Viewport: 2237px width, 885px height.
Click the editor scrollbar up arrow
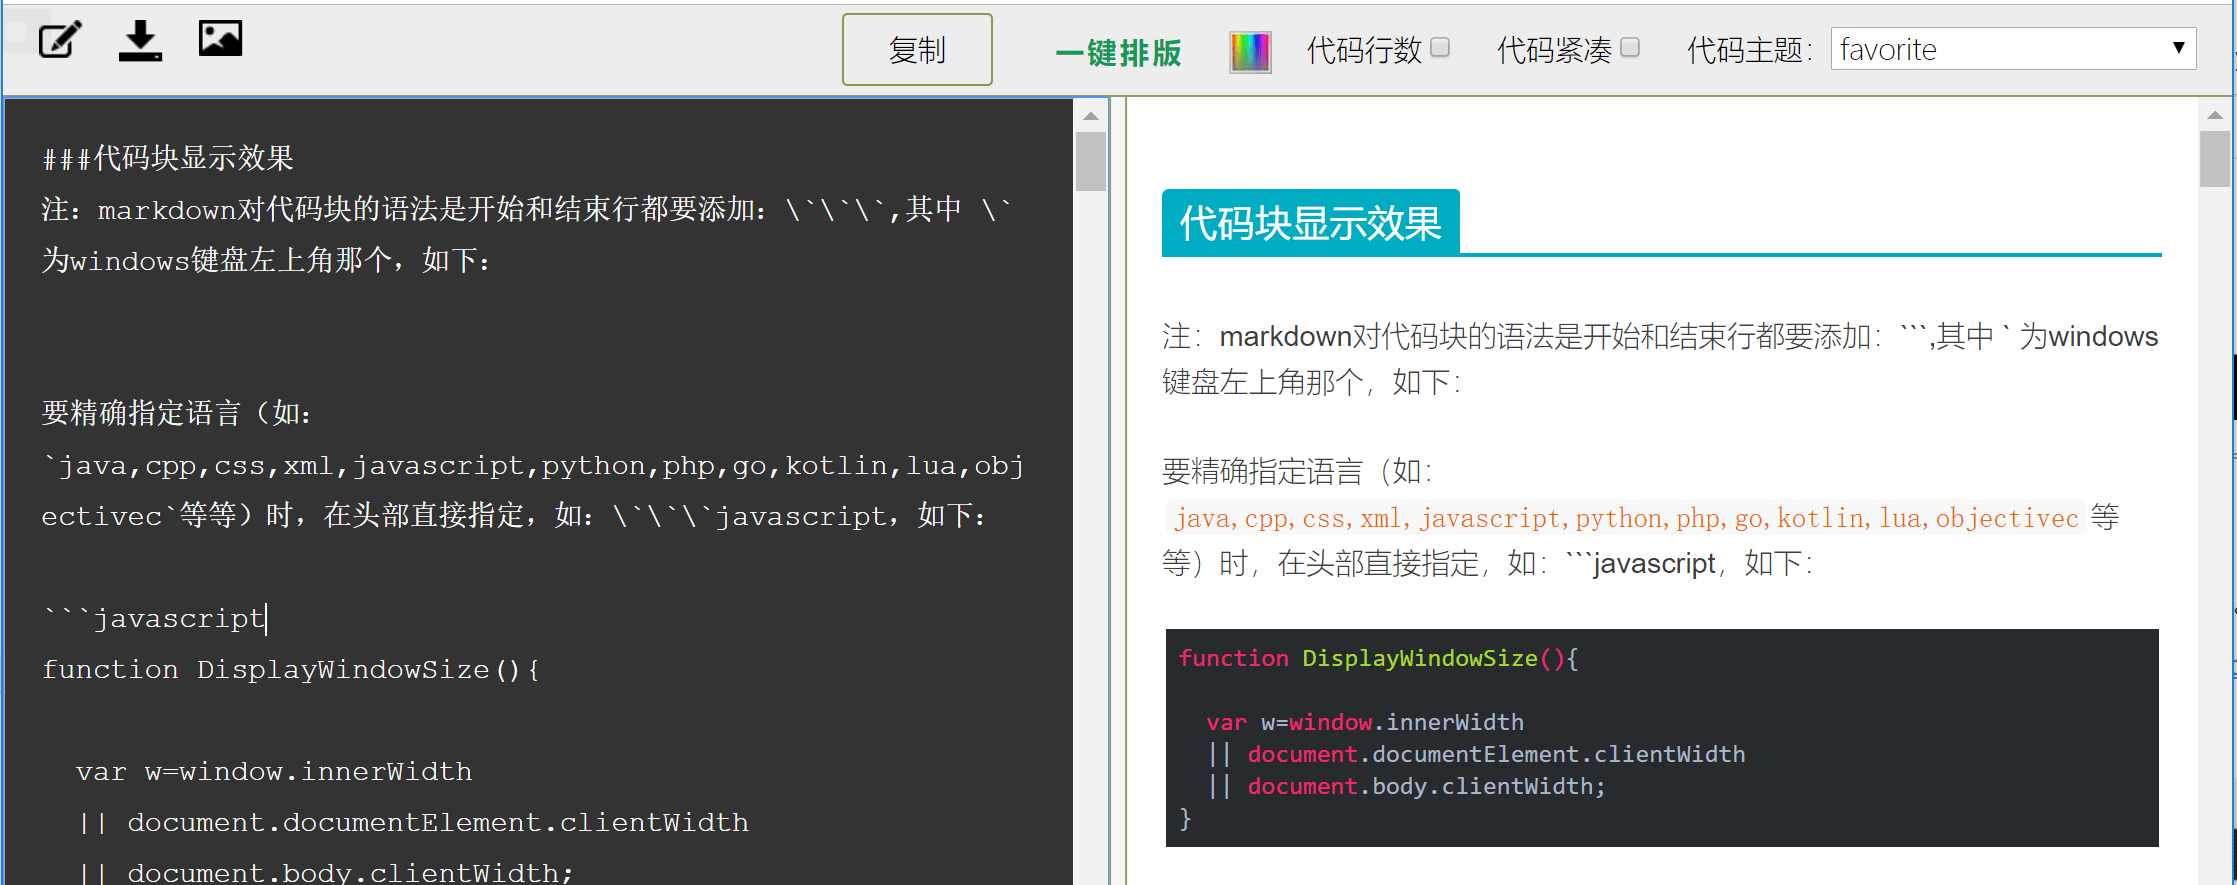point(1091,116)
